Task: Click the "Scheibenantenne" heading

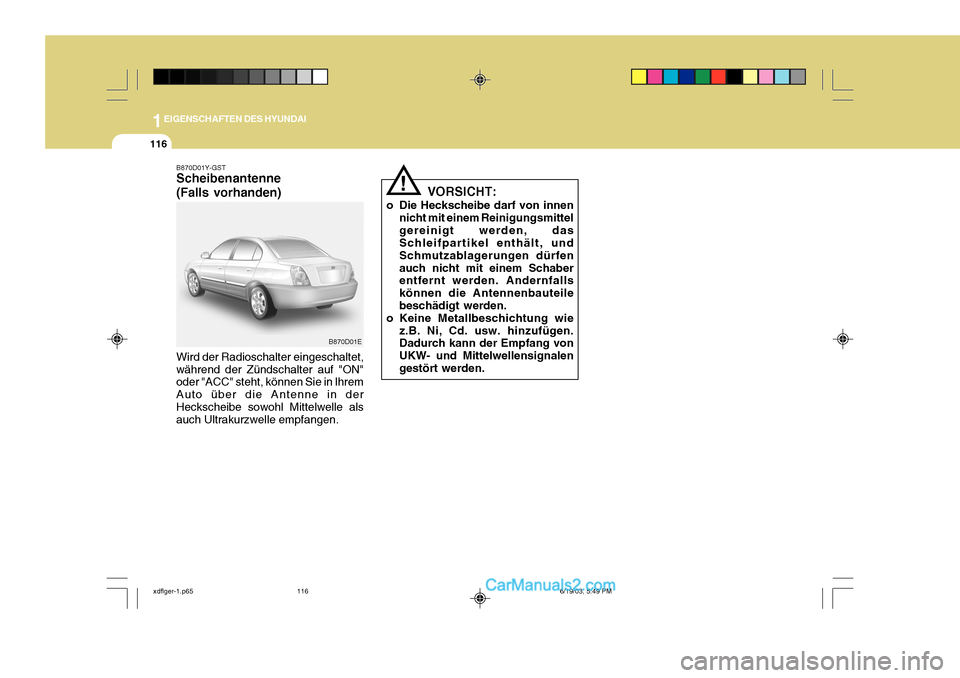Action: [228, 178]
